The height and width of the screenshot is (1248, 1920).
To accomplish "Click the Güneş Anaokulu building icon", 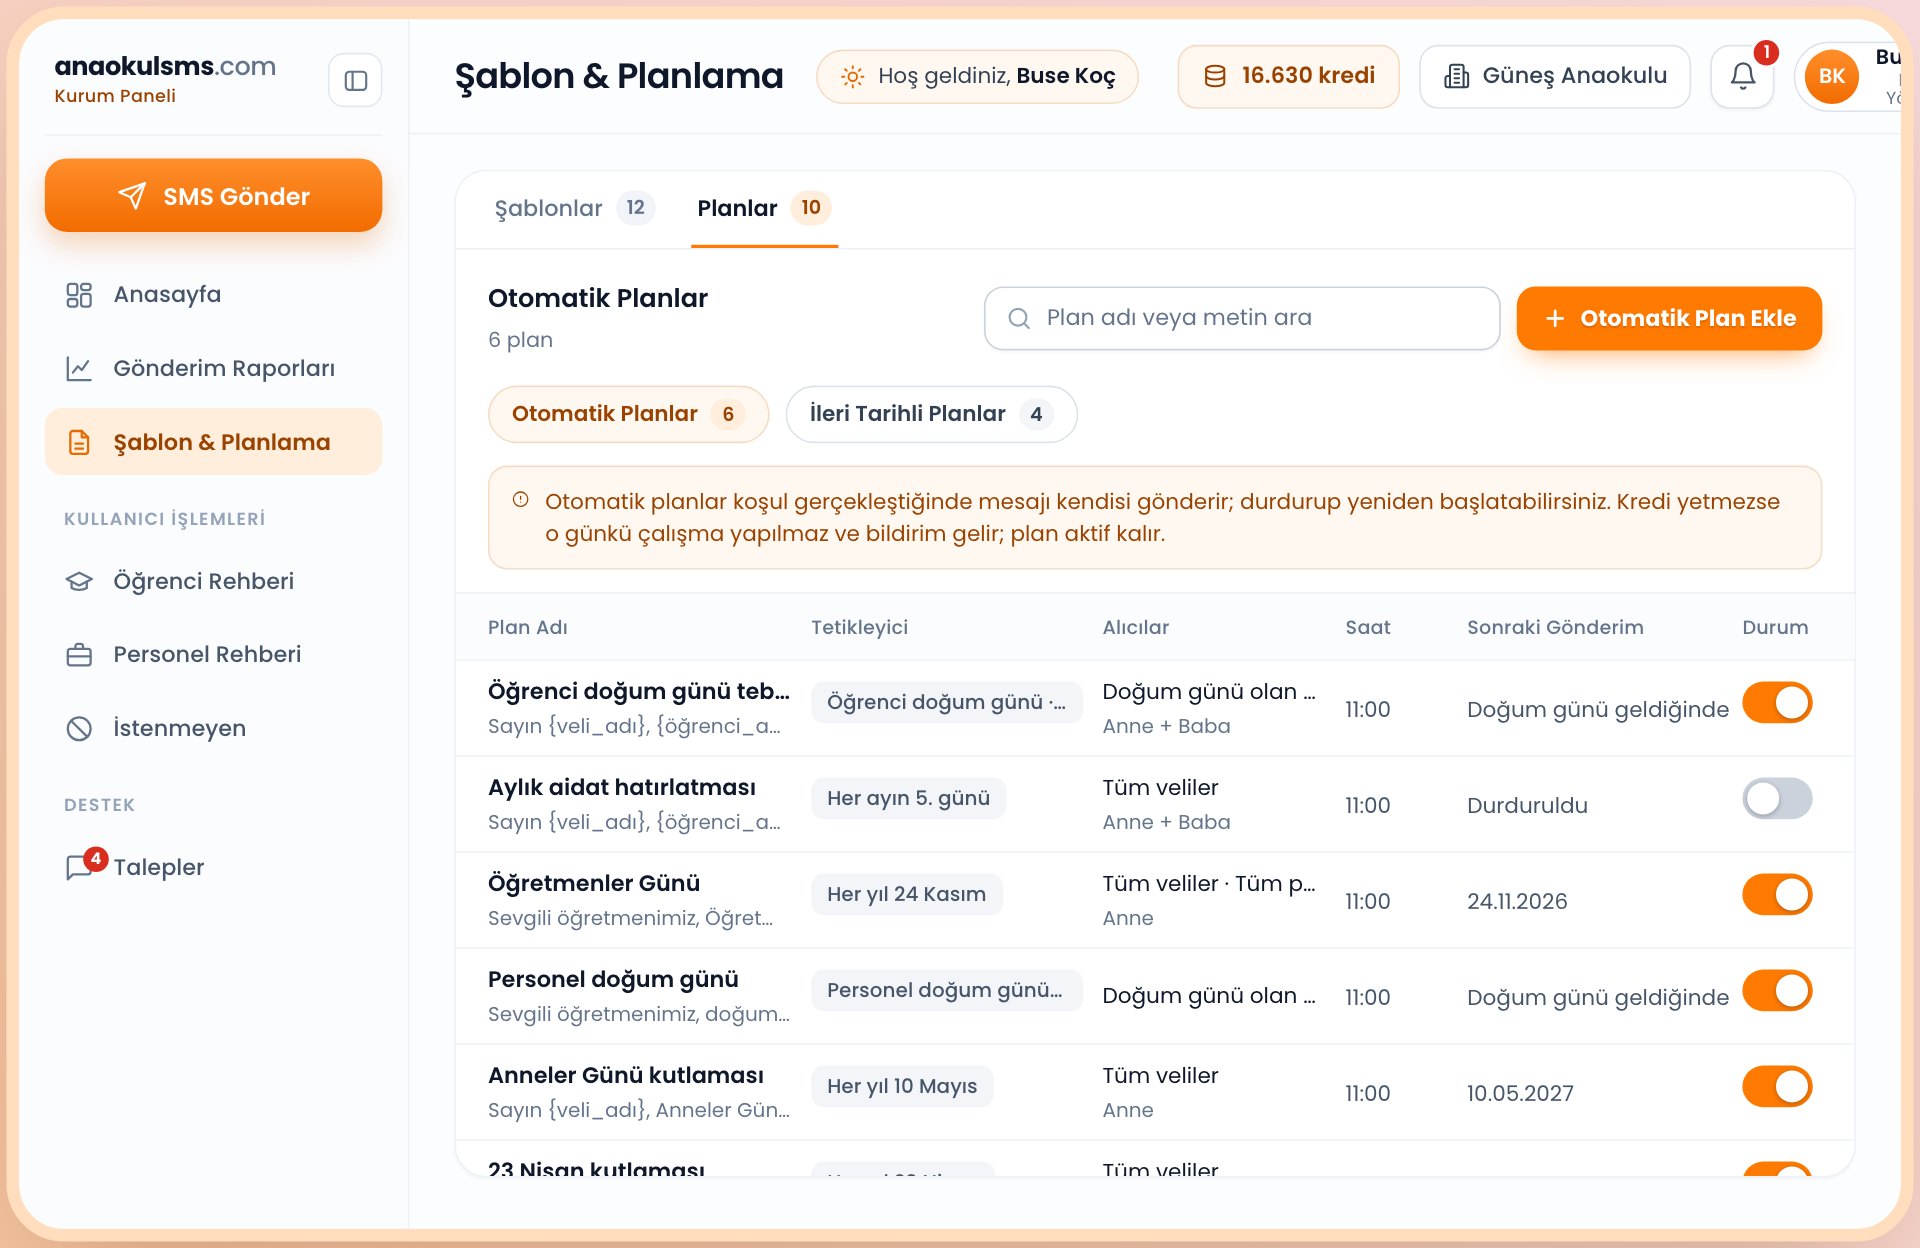I will pyautogui.click(x=1457, y=76).
